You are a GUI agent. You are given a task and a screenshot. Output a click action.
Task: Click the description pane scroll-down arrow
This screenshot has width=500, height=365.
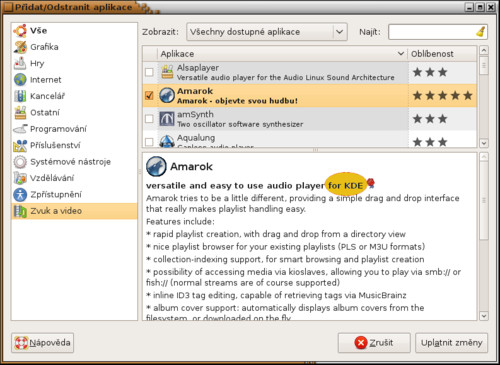pyautogui.click(x=484, y=316)
